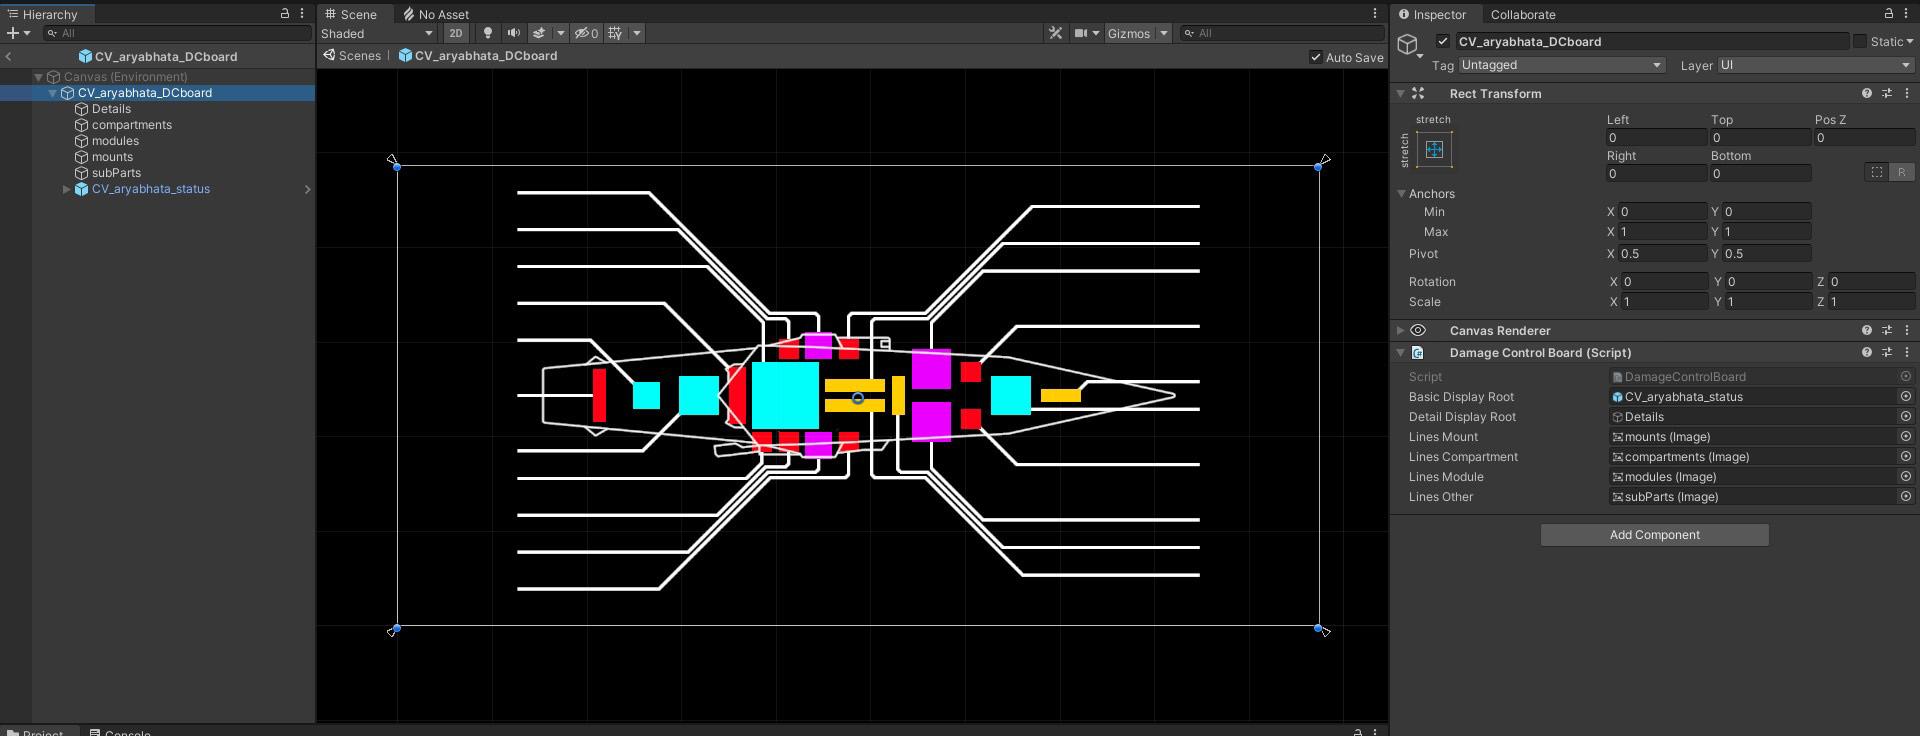Lock the Hierarchy panel

[284, 14]
